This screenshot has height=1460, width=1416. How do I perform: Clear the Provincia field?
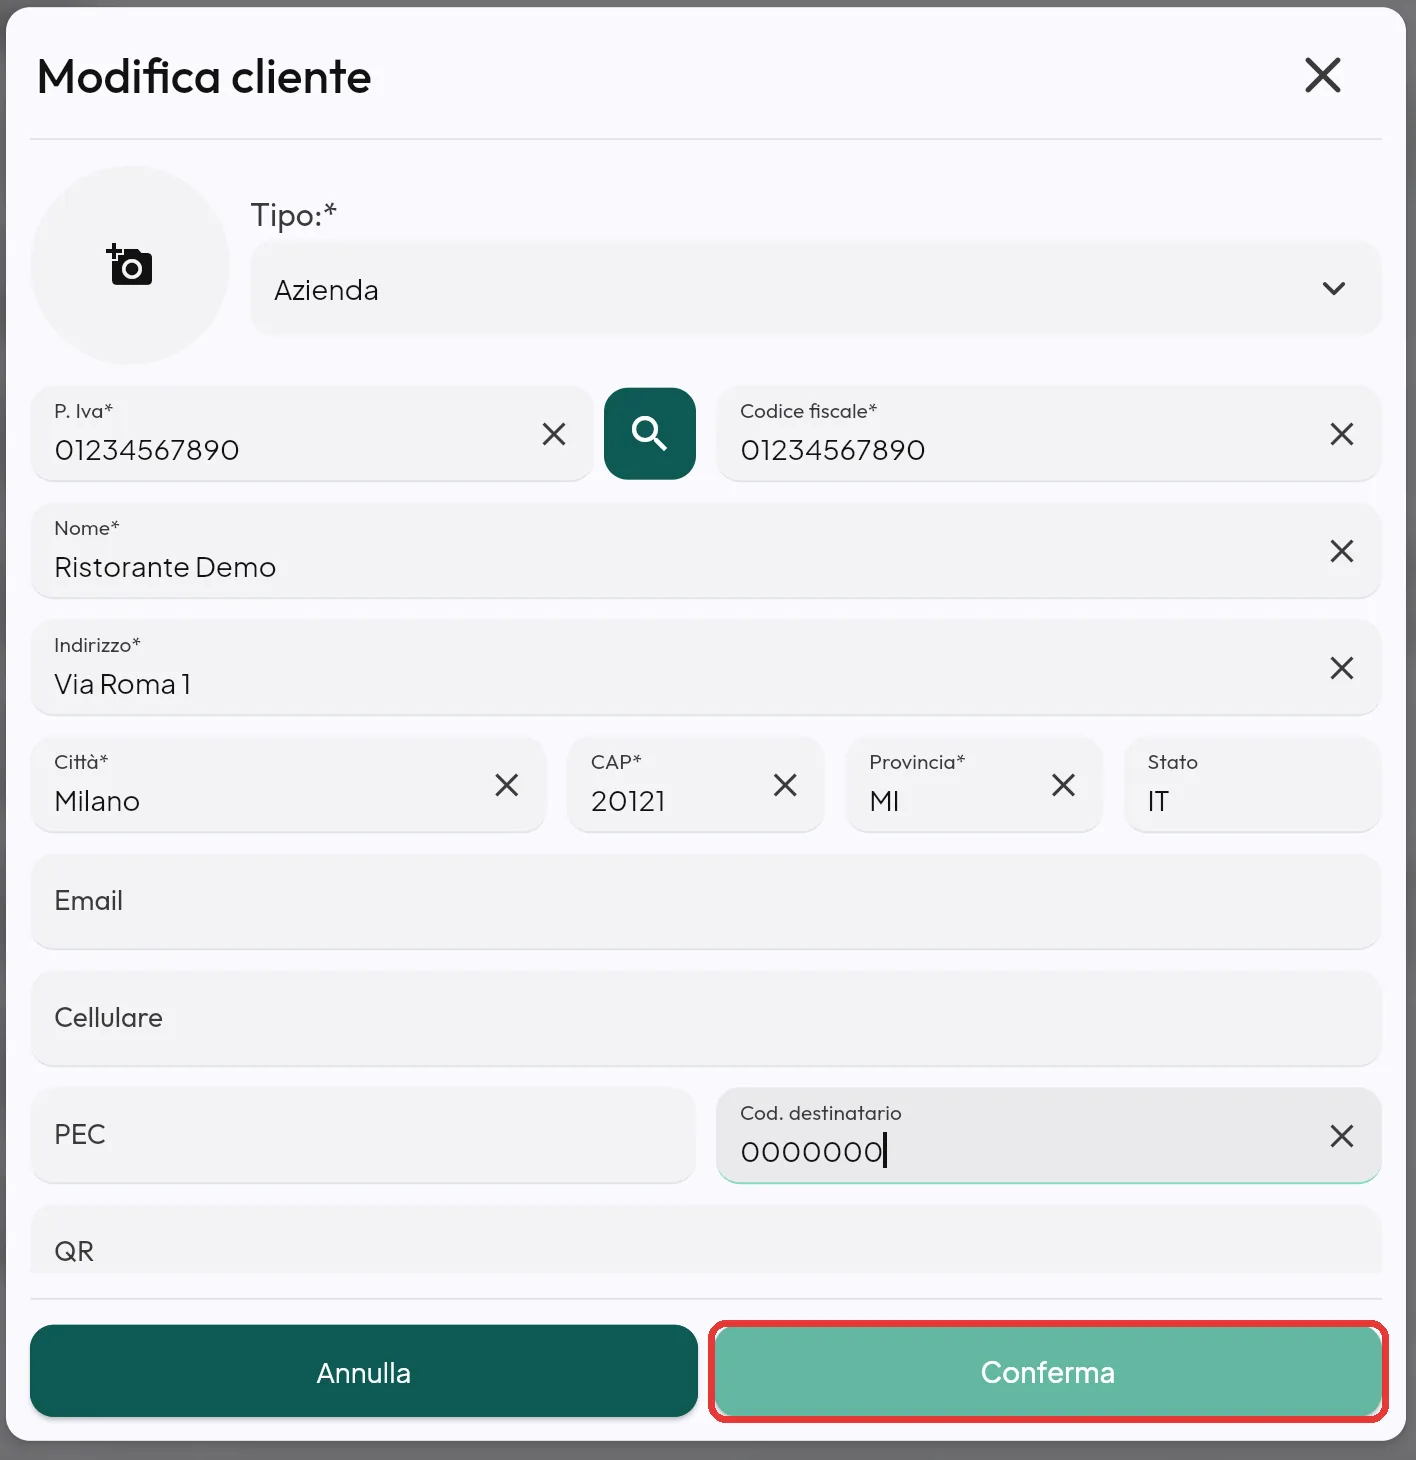tap(1064, 785)
